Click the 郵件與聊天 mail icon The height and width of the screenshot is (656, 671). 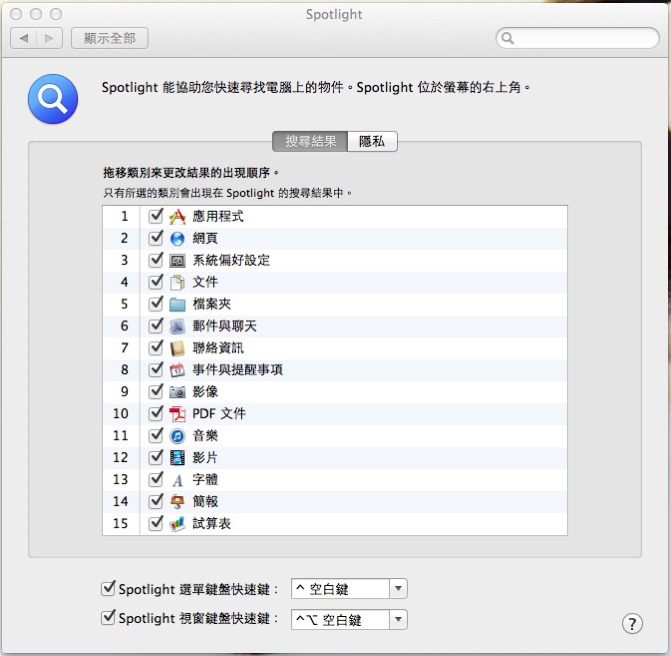pos(177,327)
